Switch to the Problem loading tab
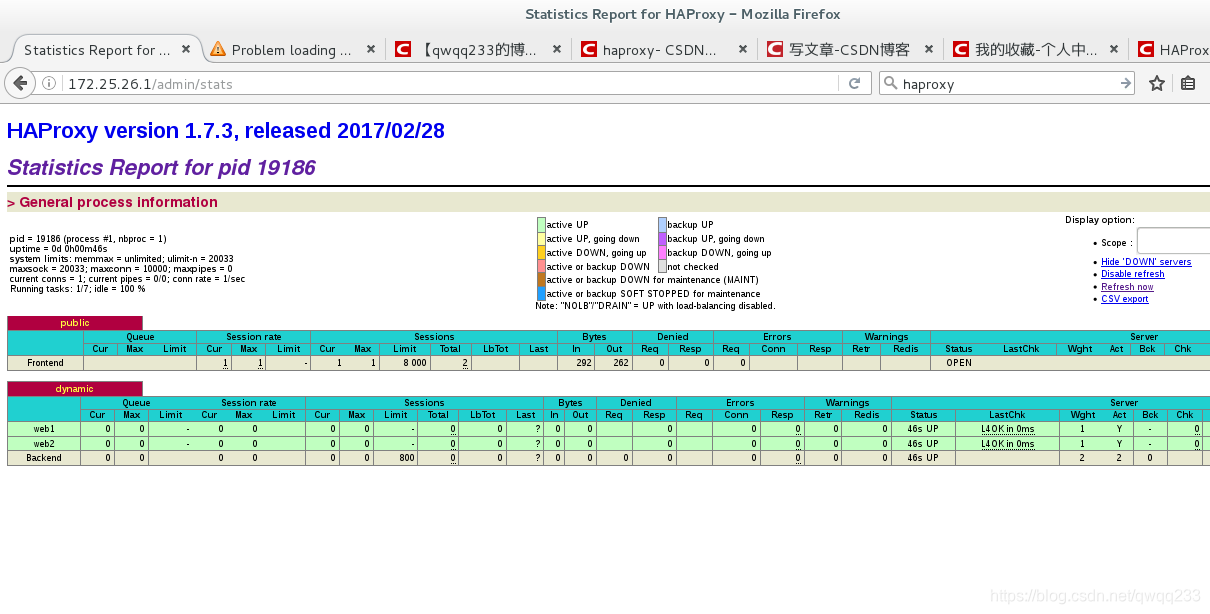 pos(291,50)
